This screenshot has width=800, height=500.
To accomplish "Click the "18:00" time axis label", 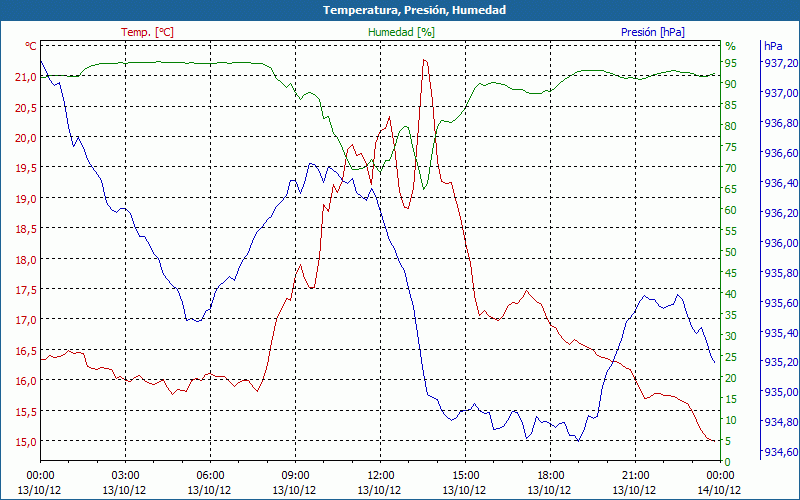I will 550,476.
